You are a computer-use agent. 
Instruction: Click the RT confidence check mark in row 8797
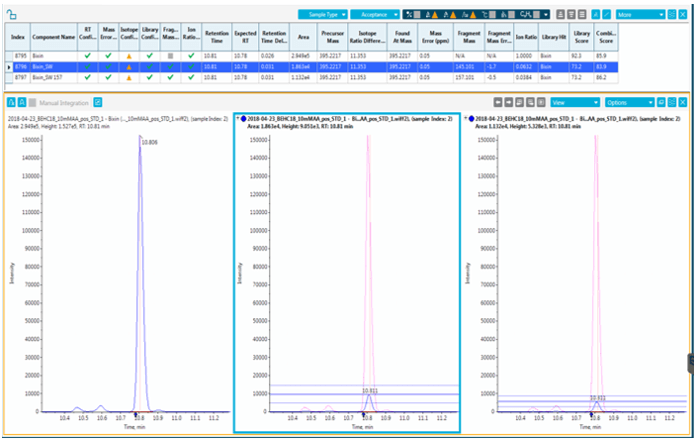pos(87,77)
